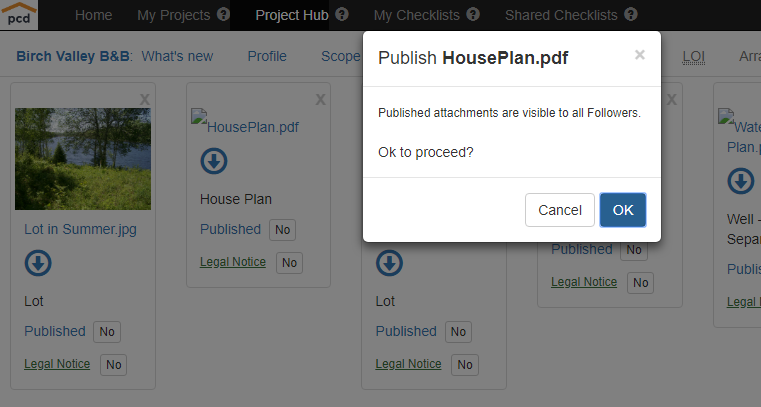Open the What's new tab
The image size is (761, 407).
pos(177,56)
